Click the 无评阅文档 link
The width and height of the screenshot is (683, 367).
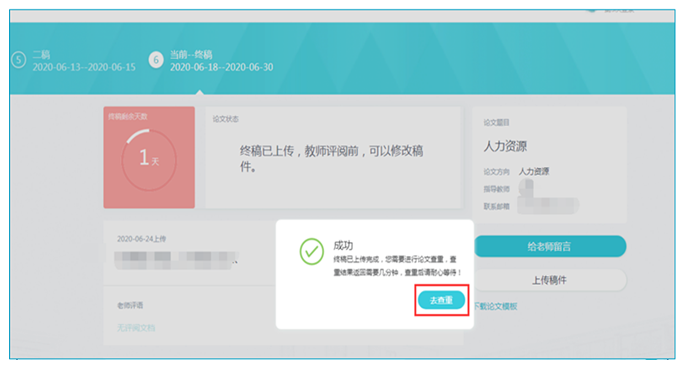136,327
